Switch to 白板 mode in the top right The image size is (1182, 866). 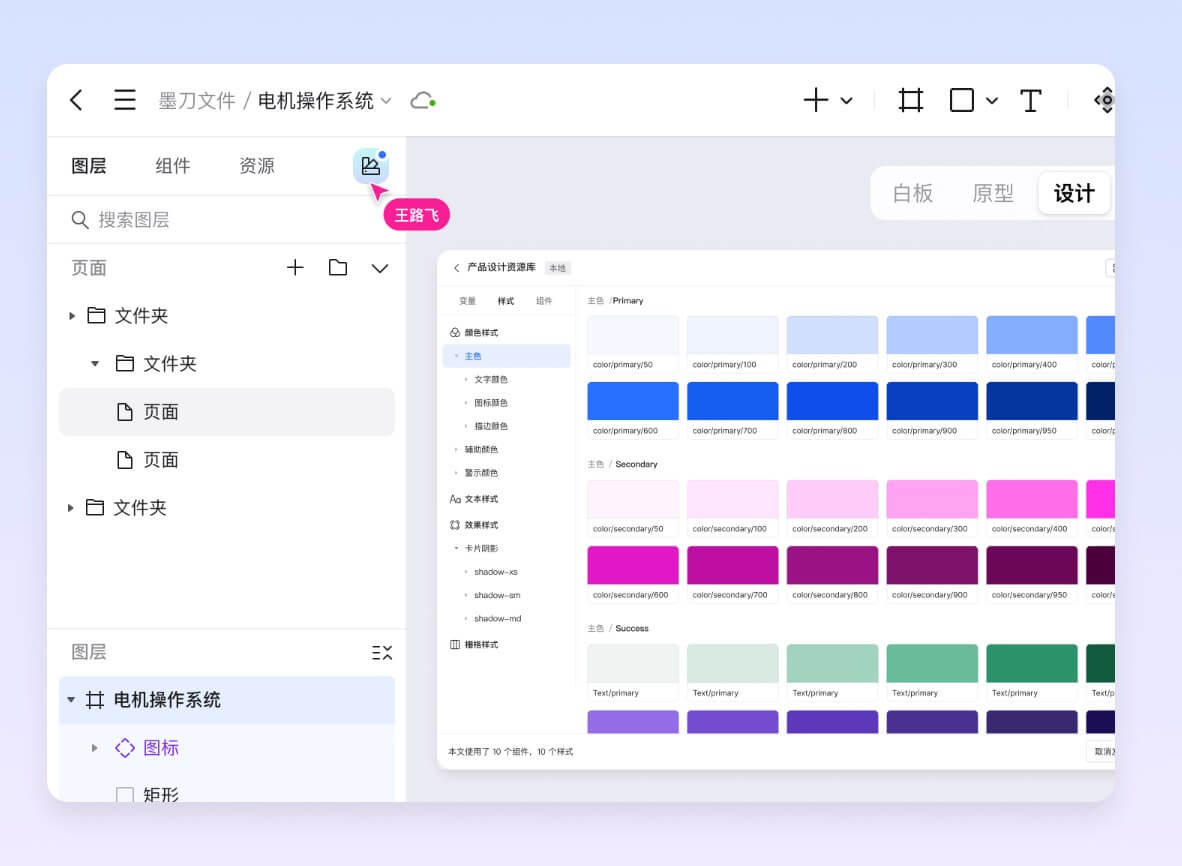(912, 193)
